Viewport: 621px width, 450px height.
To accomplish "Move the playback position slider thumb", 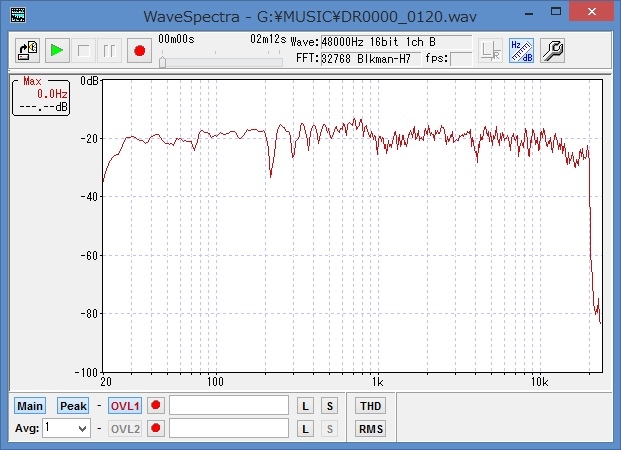I will (x=162, y=62).
